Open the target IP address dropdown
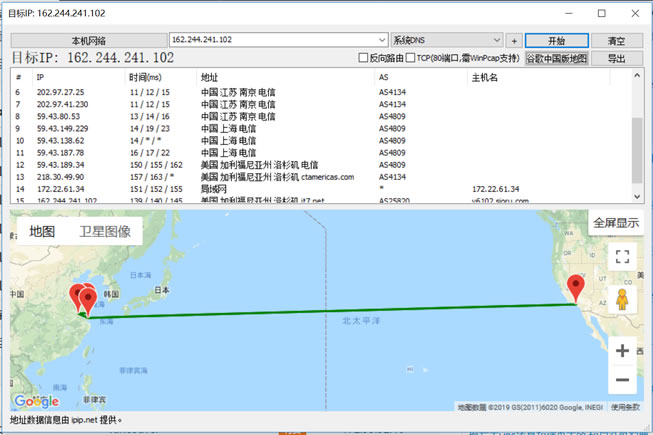The width and height of the screenshot is (653, 435). pos(382,40)
